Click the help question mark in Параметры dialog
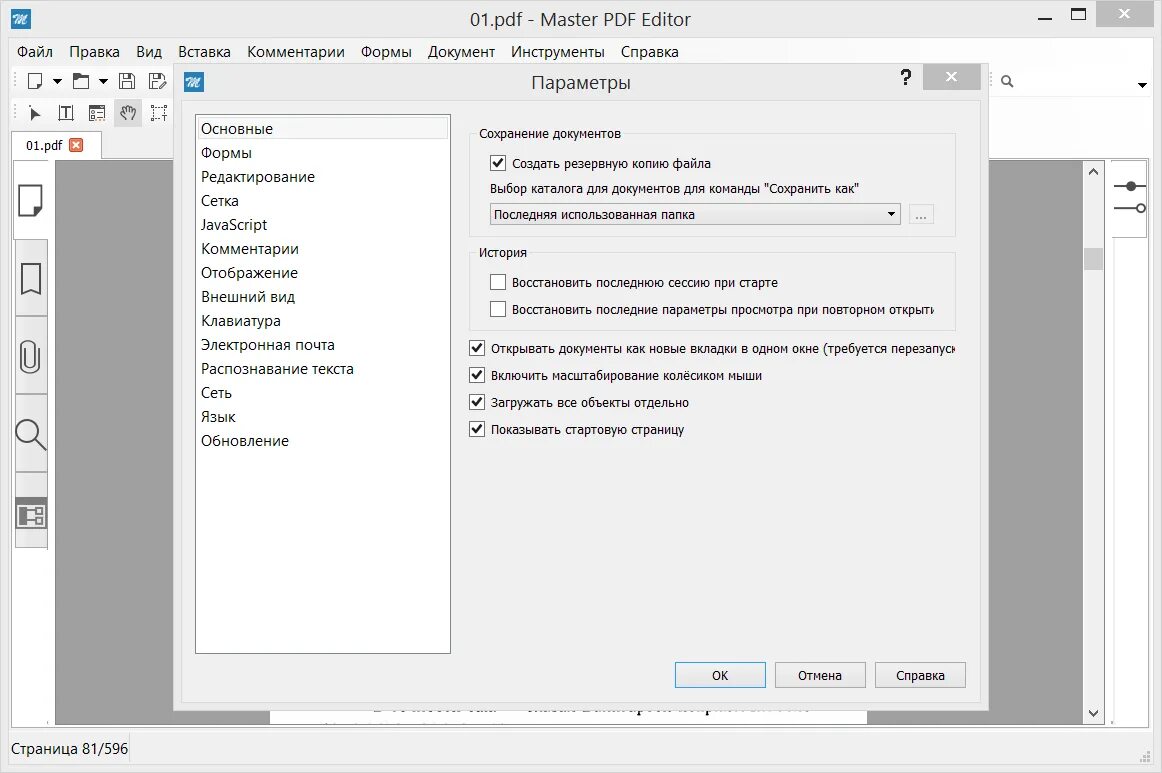The width and height of the screenshot is (1162, 773). click(906, 77)
